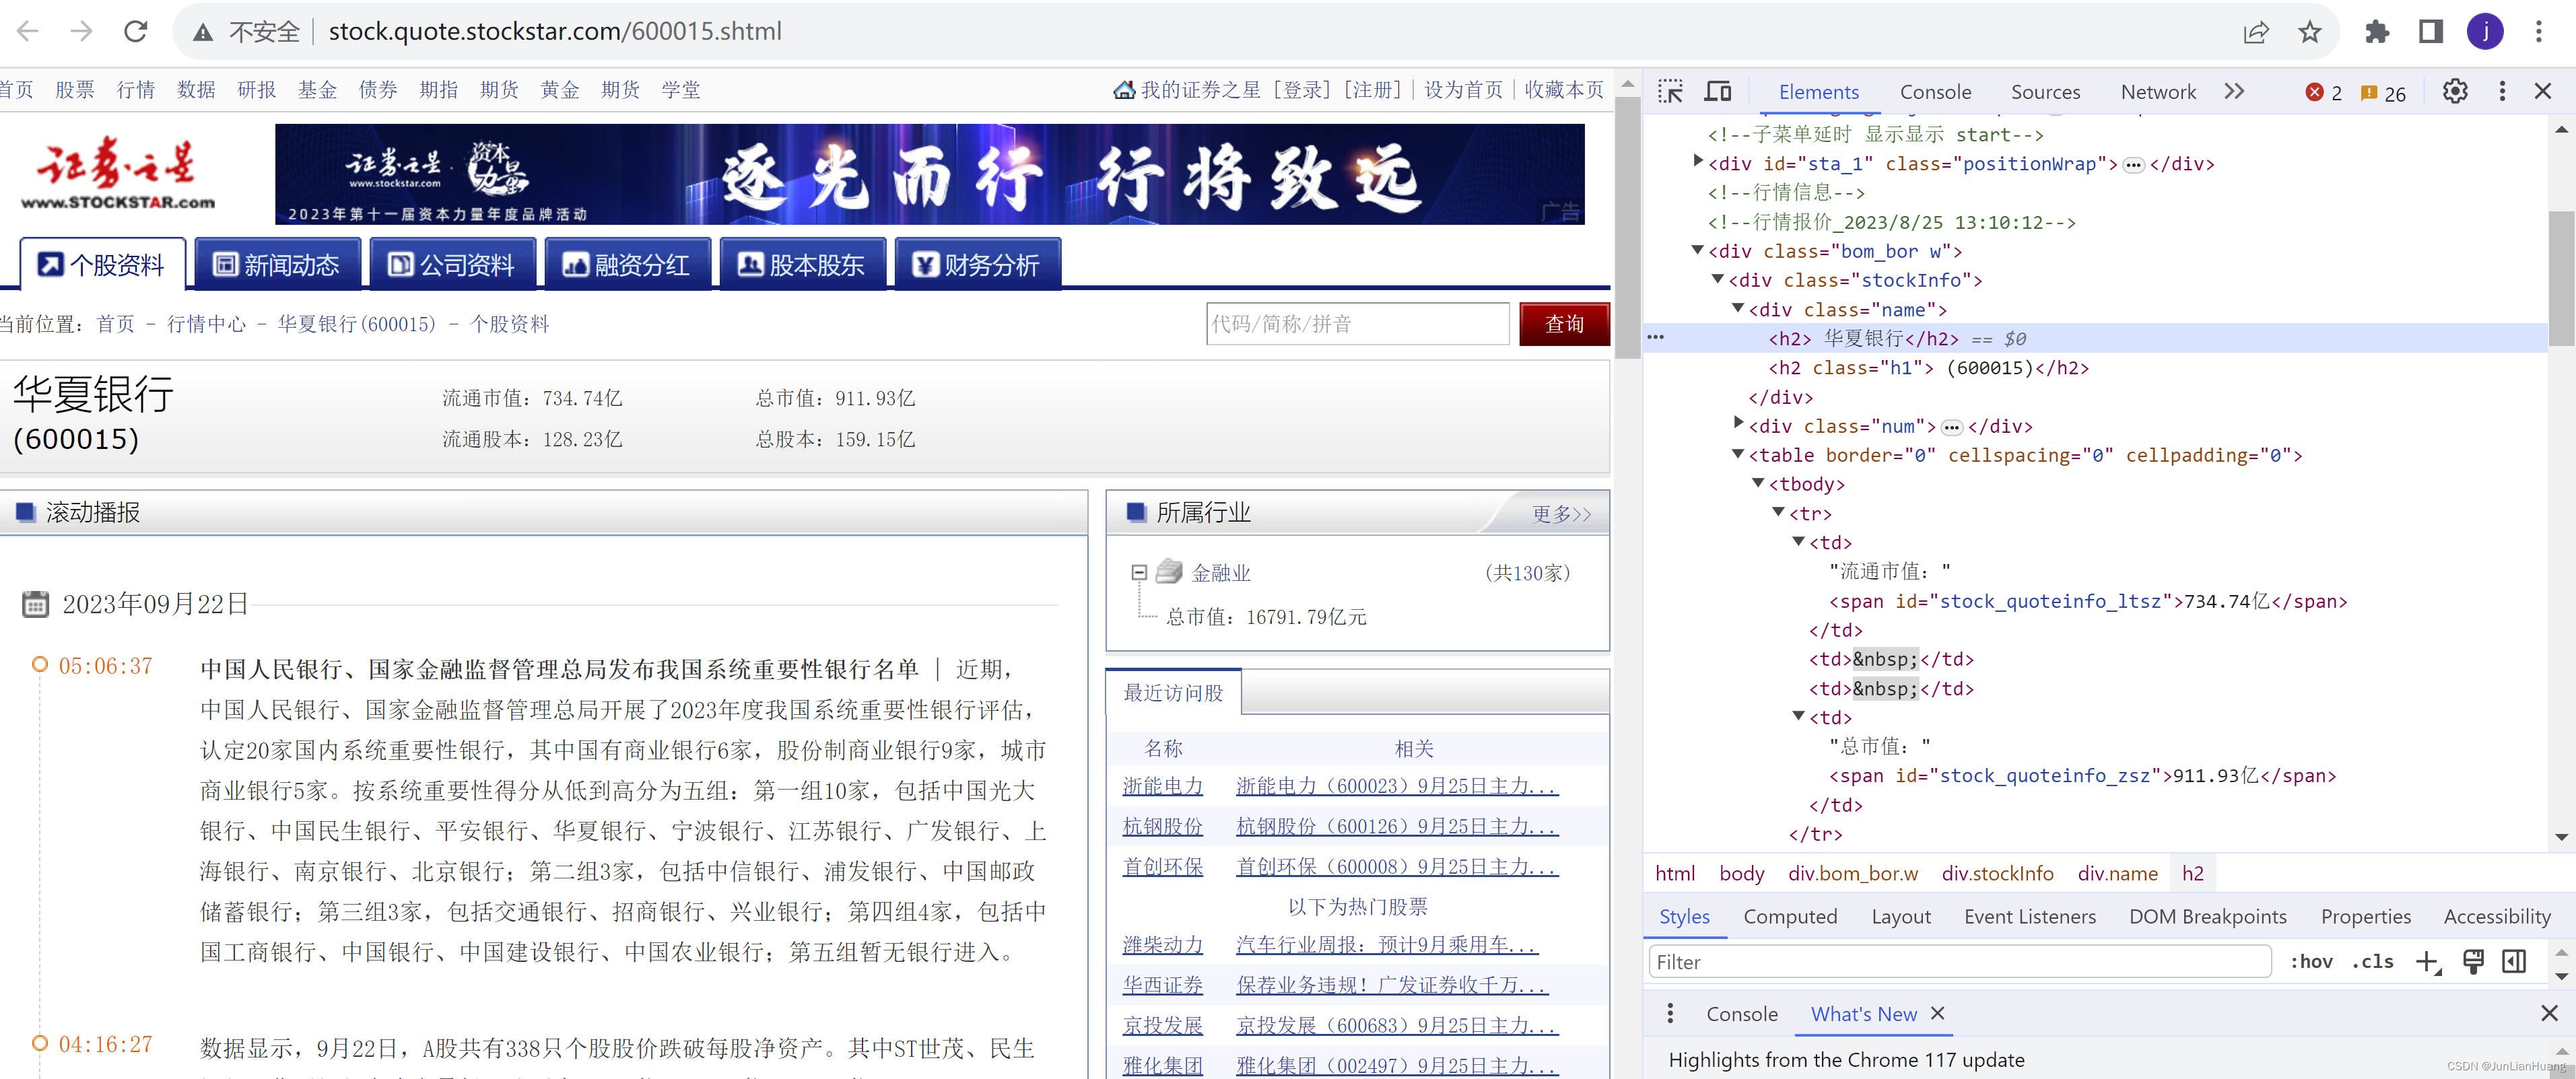Close the What's New drawer tab
This screenshot has height=1079, width=2576.
click(1937, 1013)
